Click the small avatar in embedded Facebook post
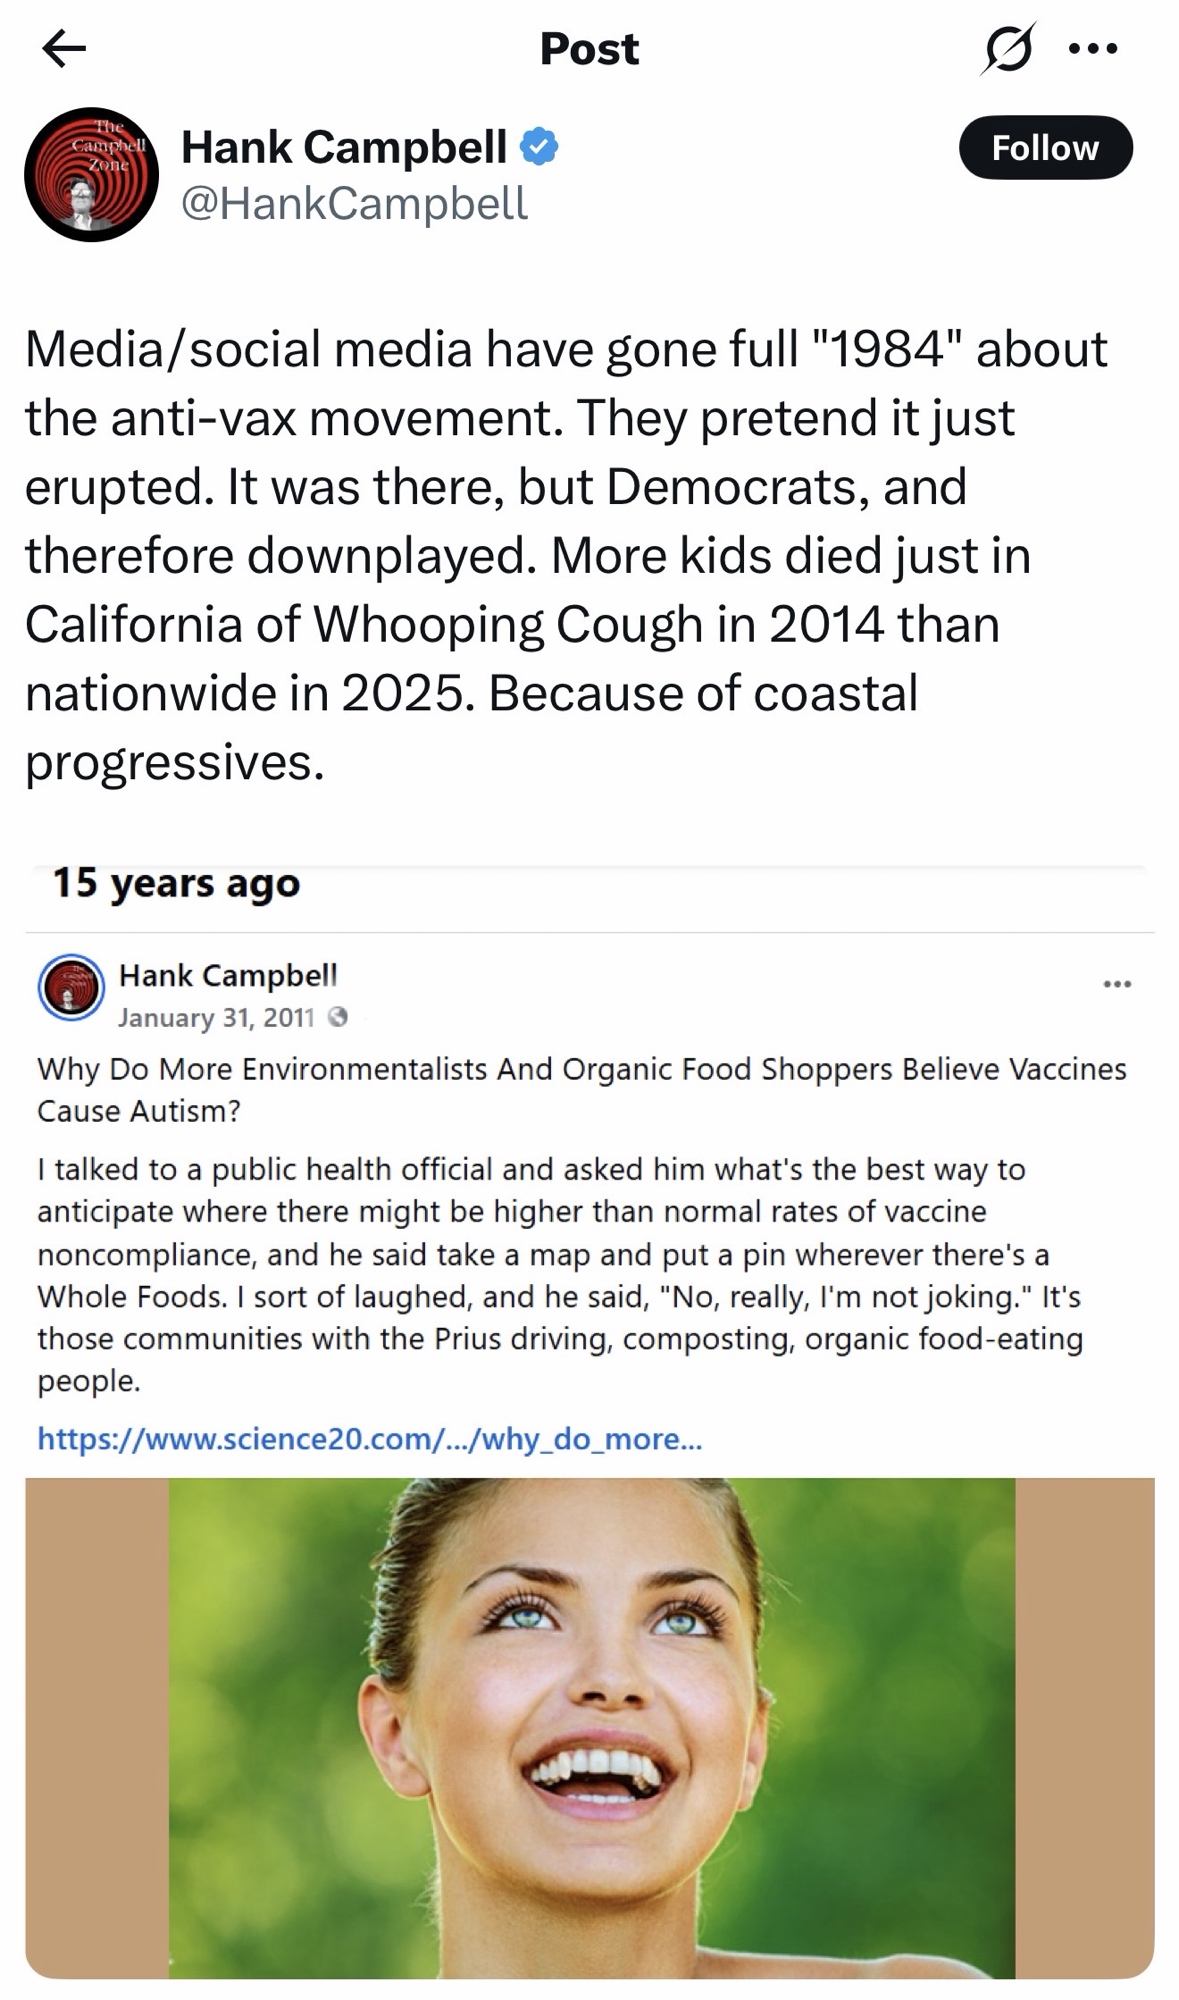This screenshot has width=1179, height=2000. point(71,987)
